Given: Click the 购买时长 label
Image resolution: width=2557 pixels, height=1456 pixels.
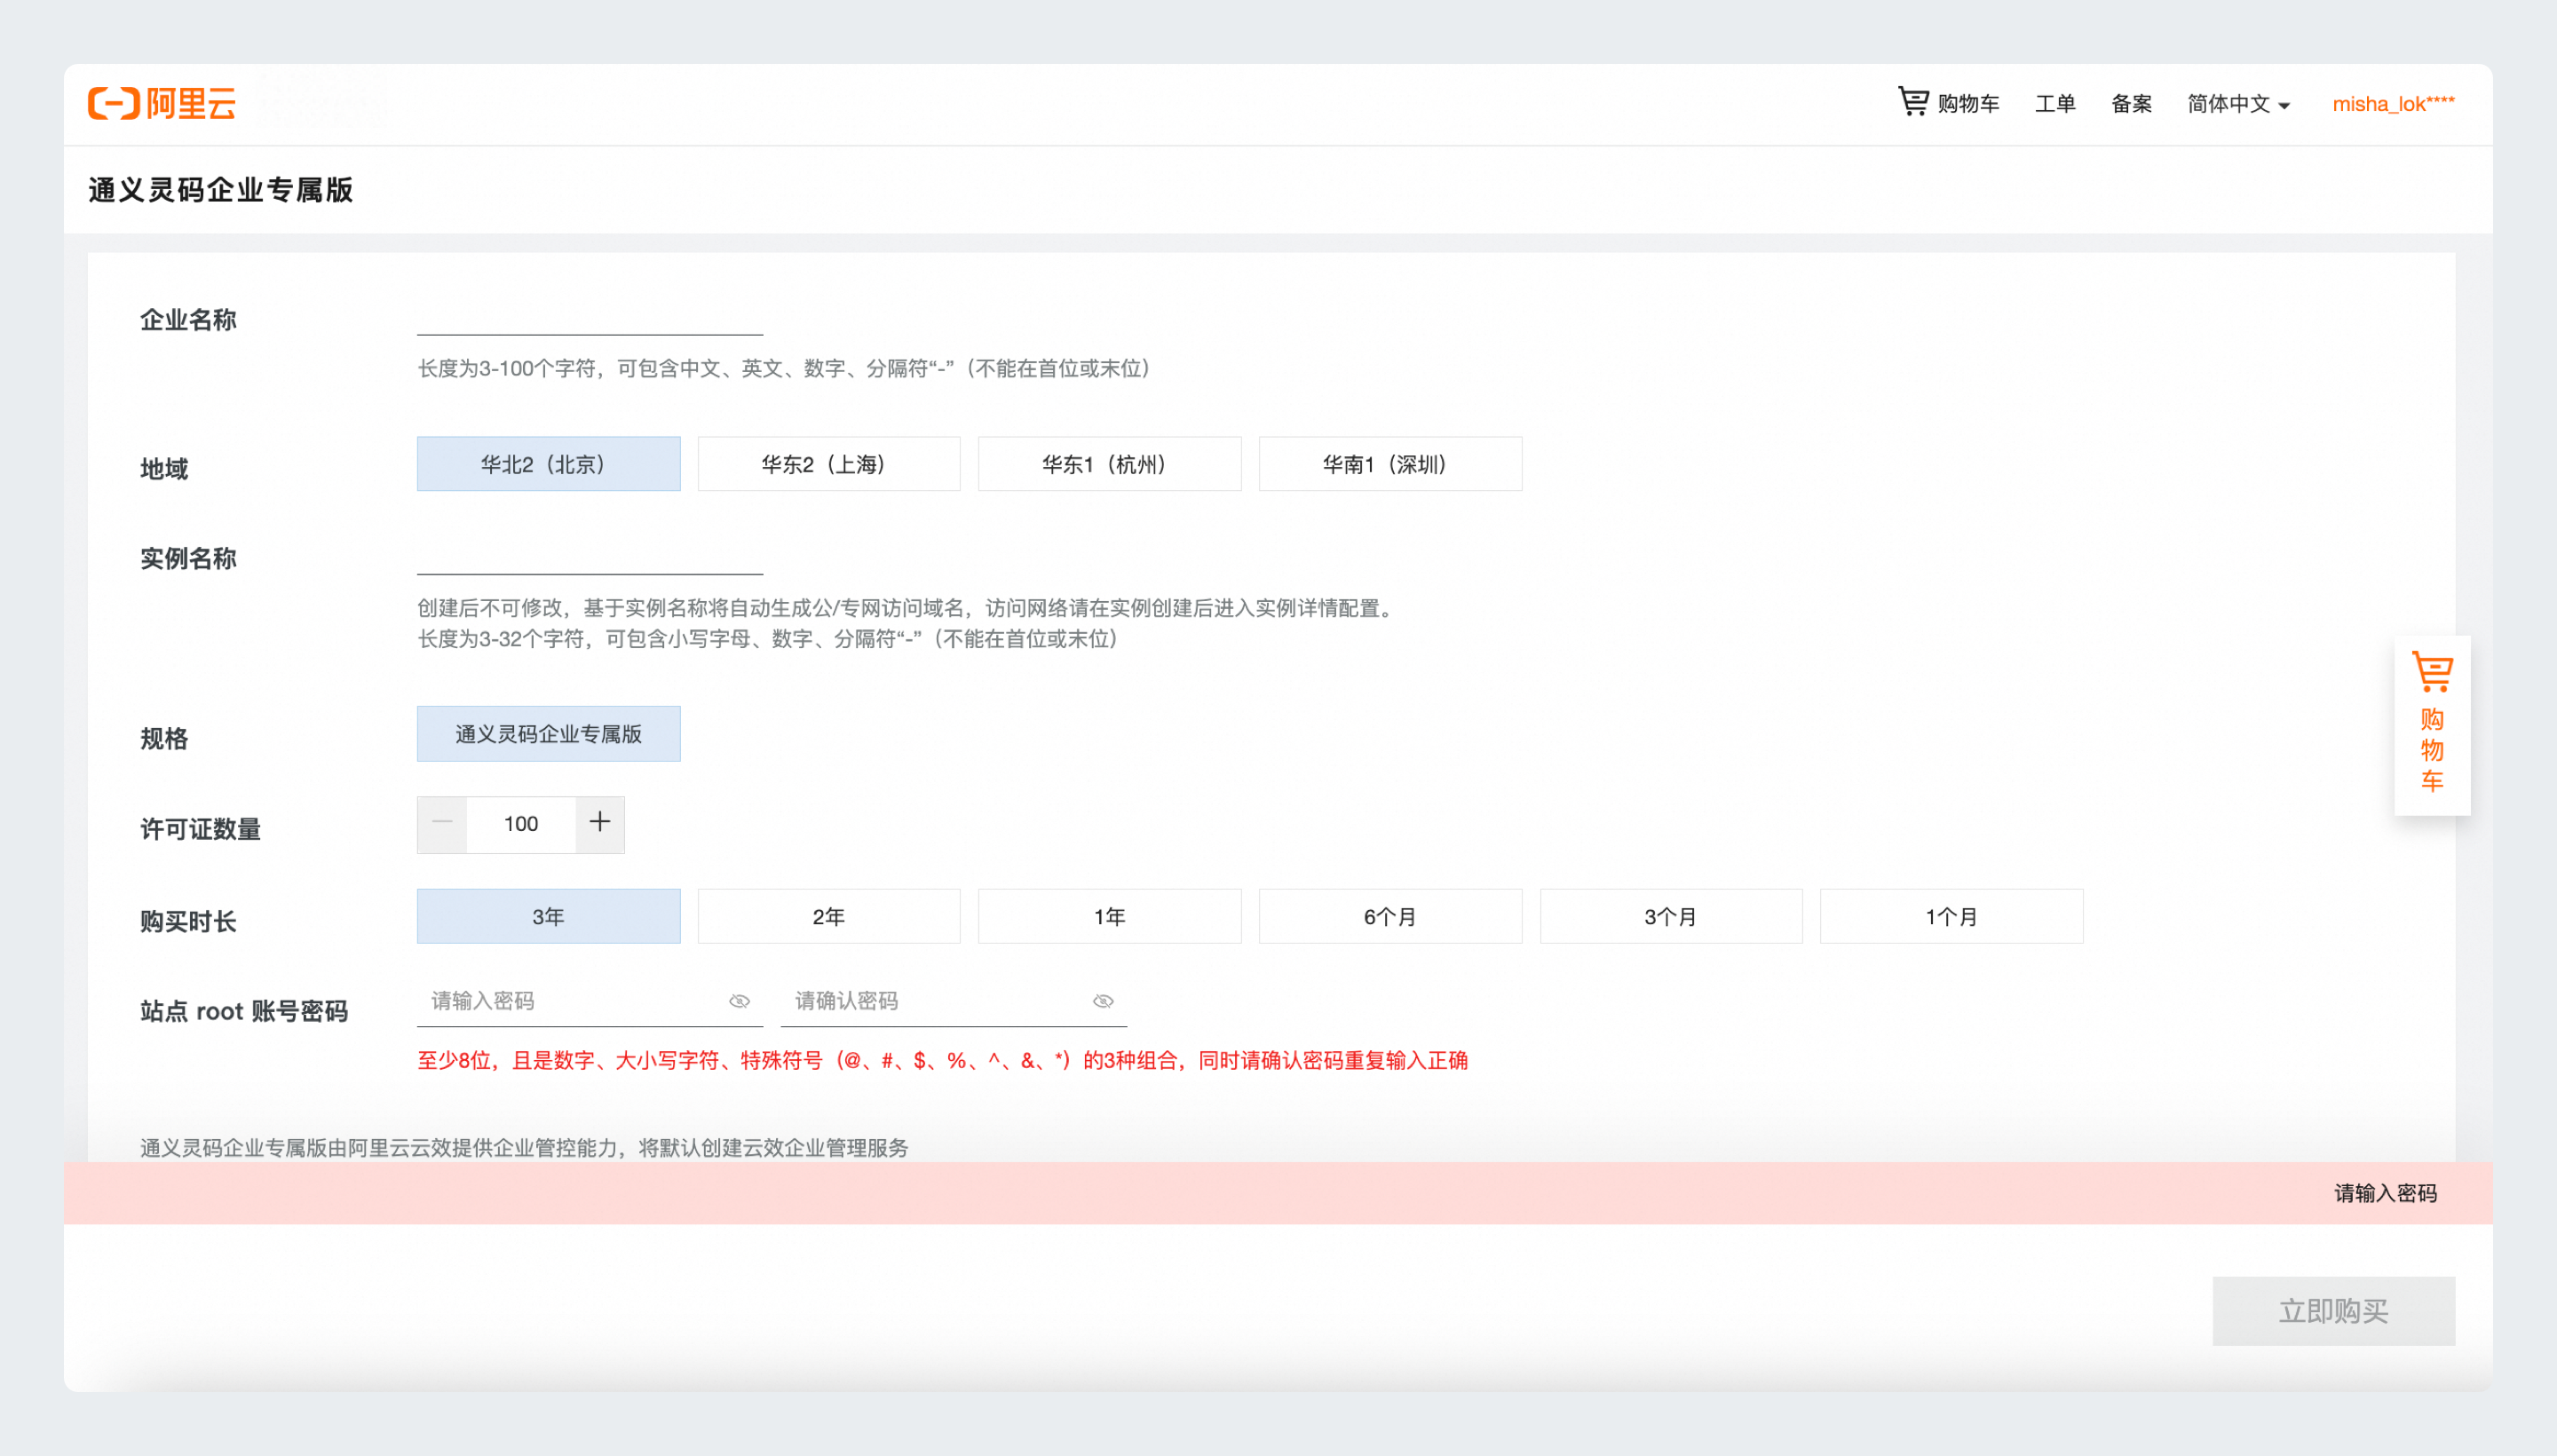Looking at the screenshot, I should [x=188, y=921].
